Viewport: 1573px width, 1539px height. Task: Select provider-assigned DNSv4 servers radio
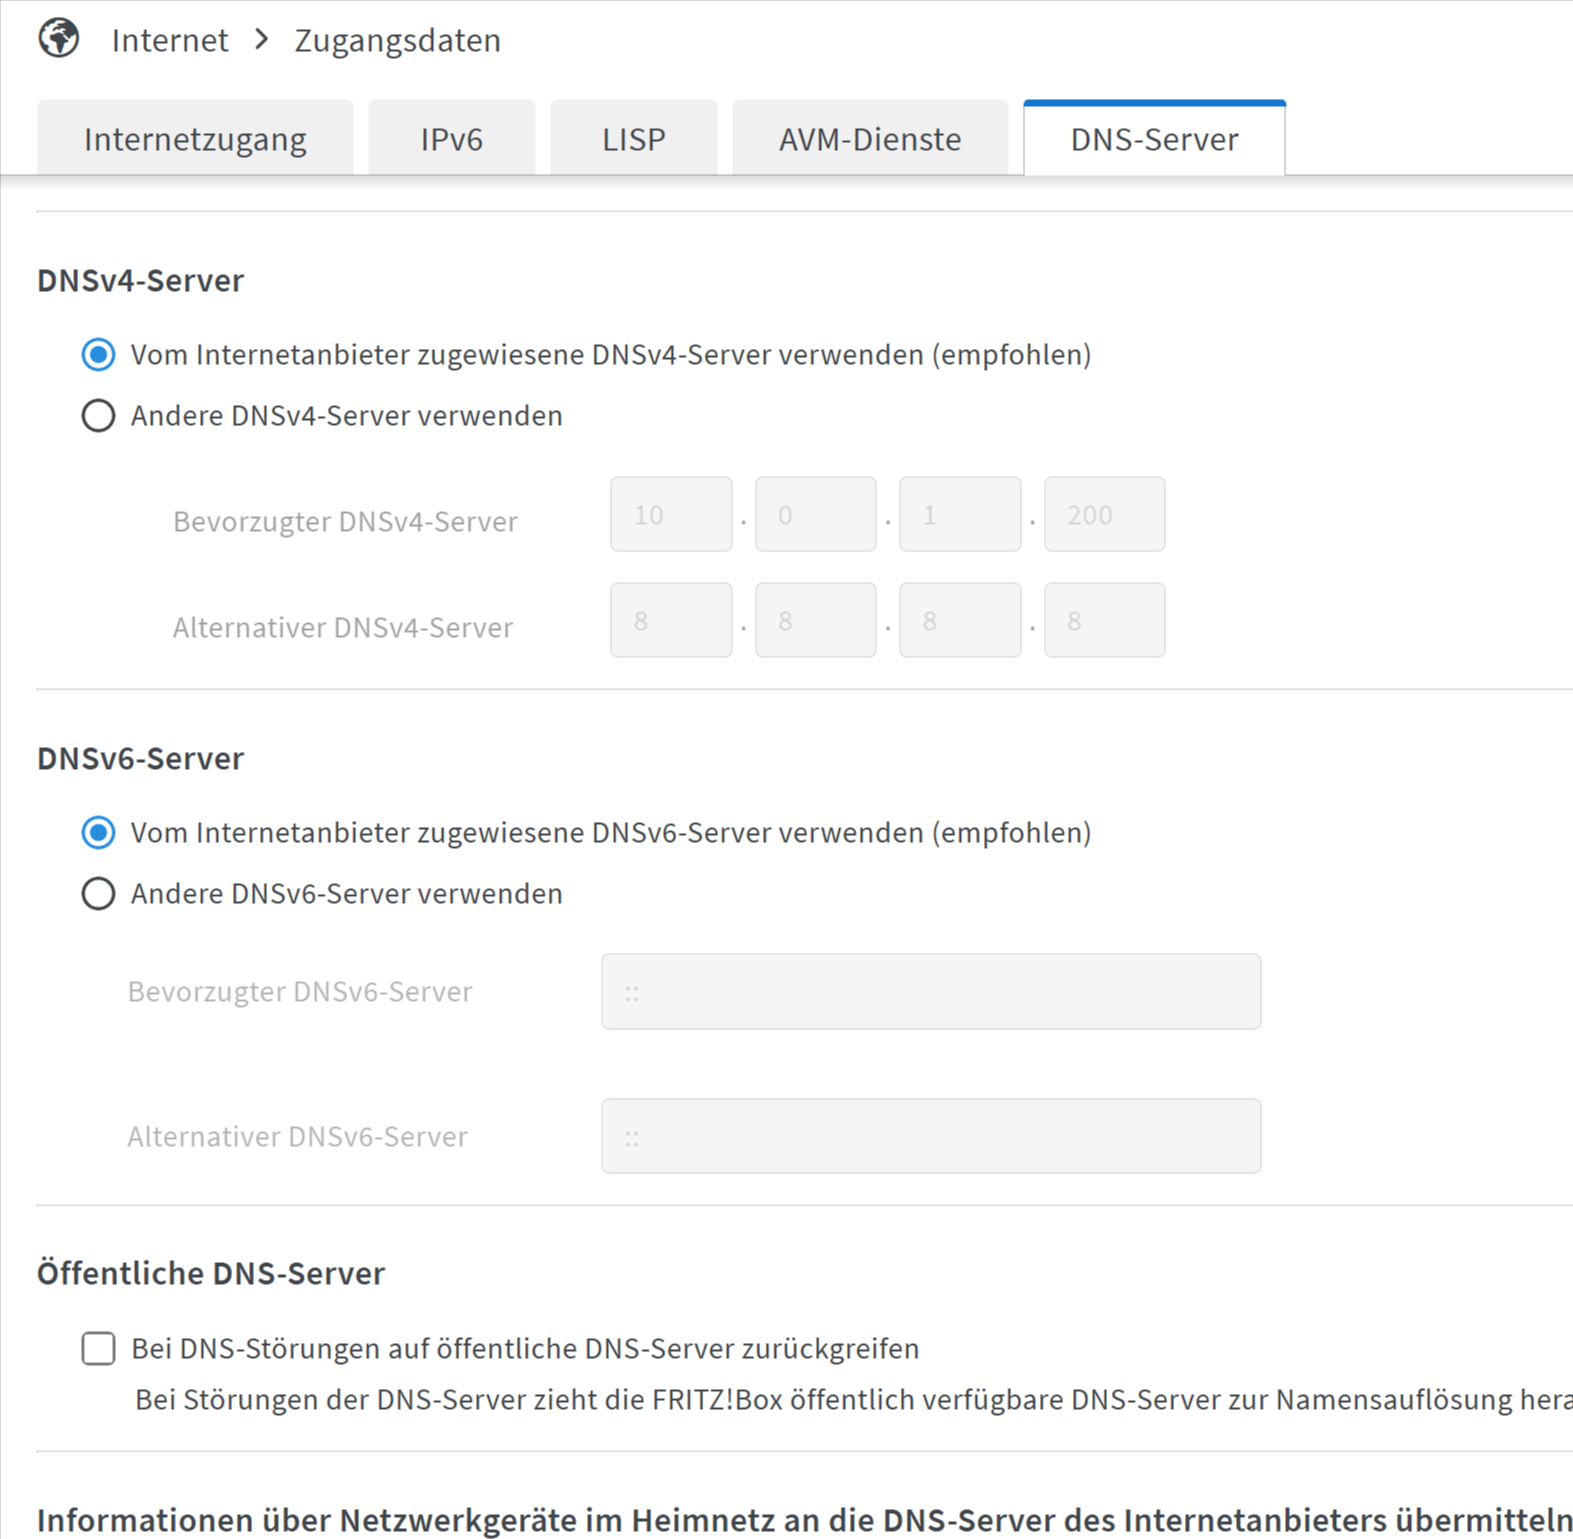(98, 355)
